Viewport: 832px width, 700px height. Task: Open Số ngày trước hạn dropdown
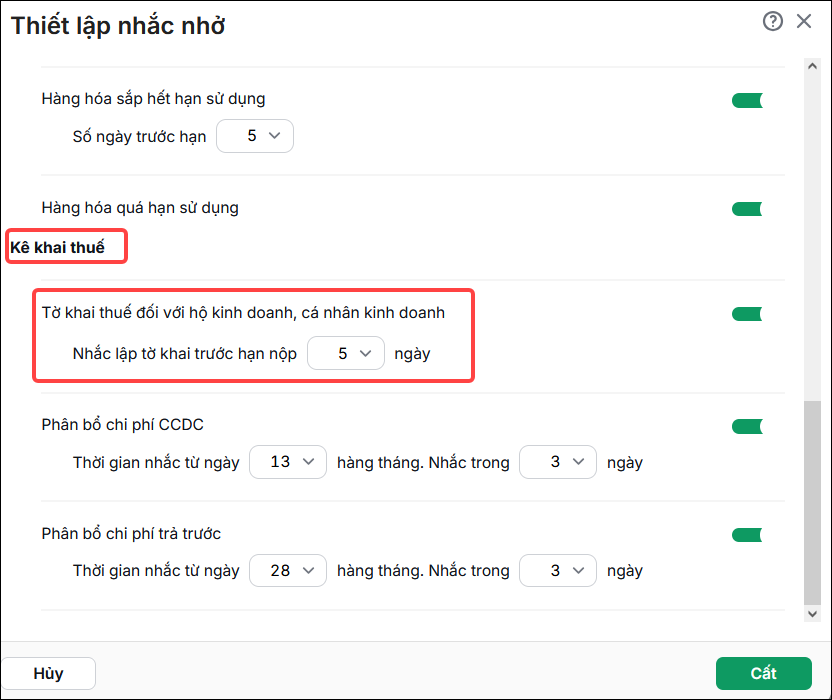255,136
